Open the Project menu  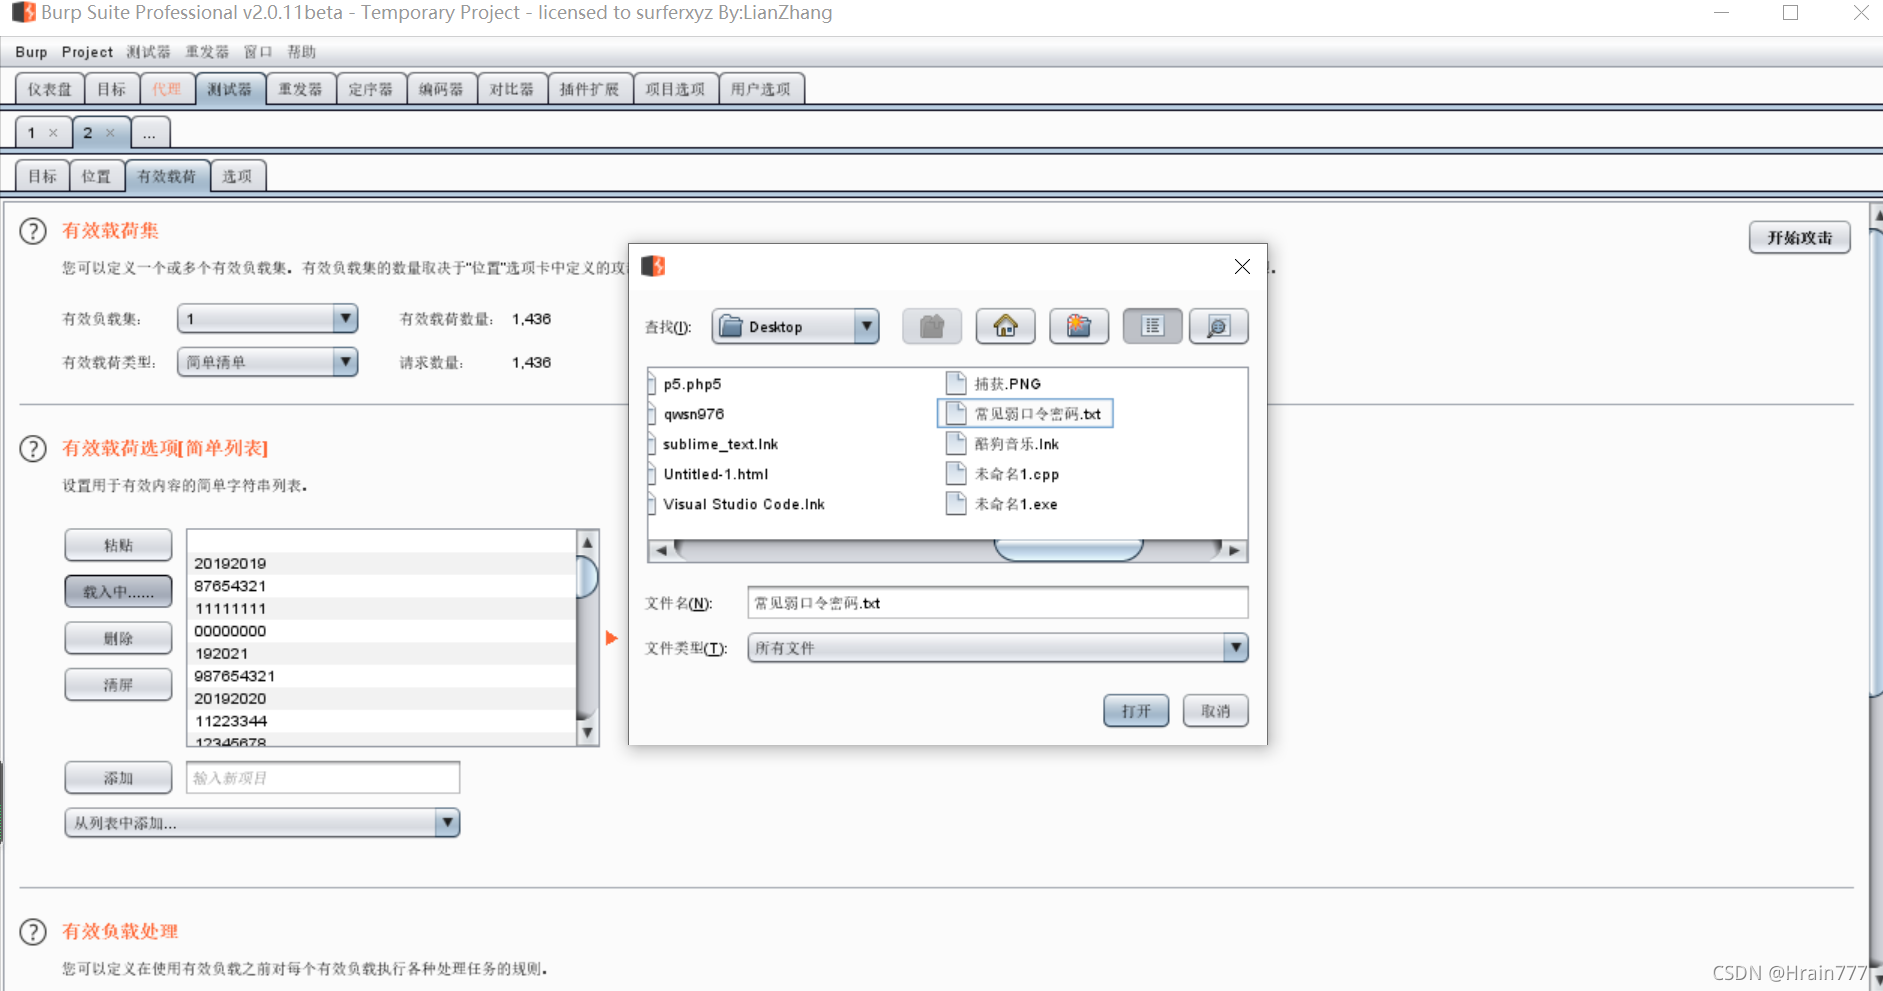click(87, 52)
